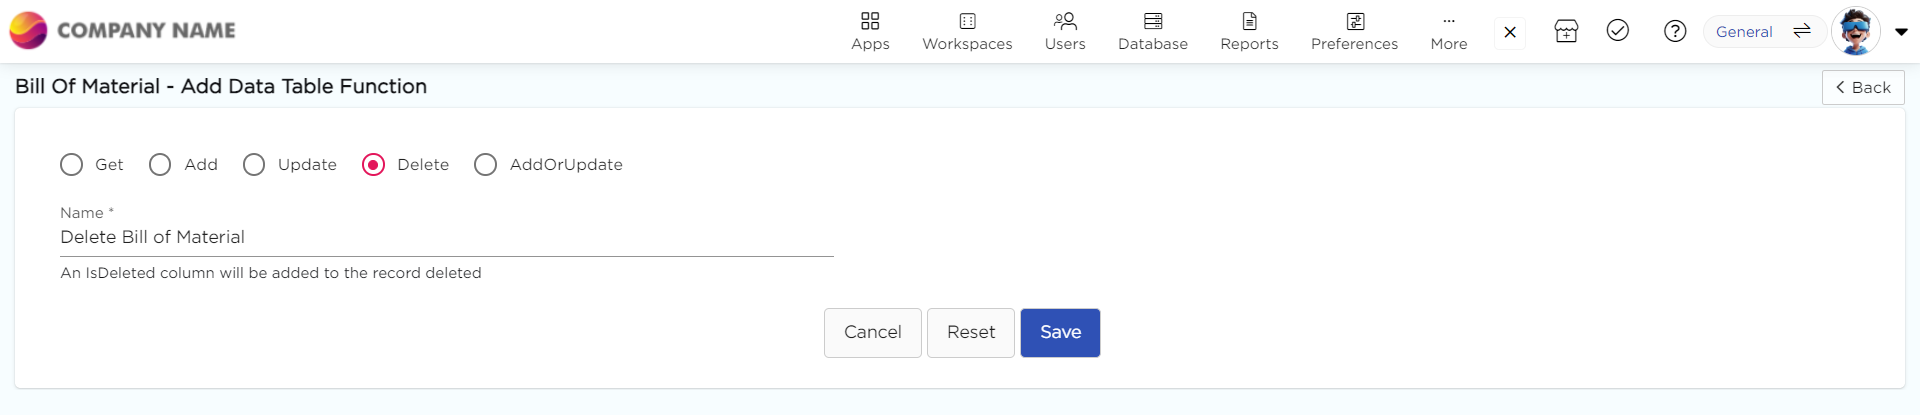
Task: Open Workspaces from the top navigation
Action: (967, 31)
